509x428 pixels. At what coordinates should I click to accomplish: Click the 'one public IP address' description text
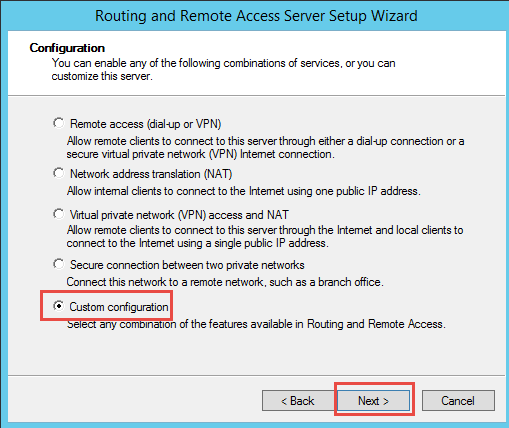243,191
